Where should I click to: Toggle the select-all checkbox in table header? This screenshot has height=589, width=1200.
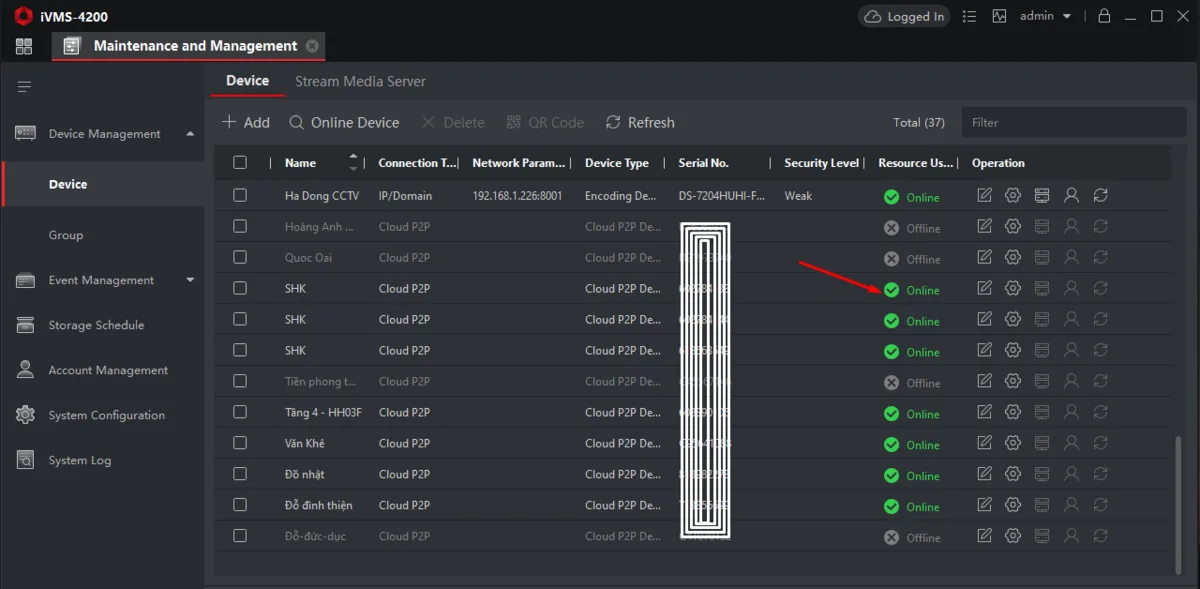pyautogui.click(x=240, y=163)
